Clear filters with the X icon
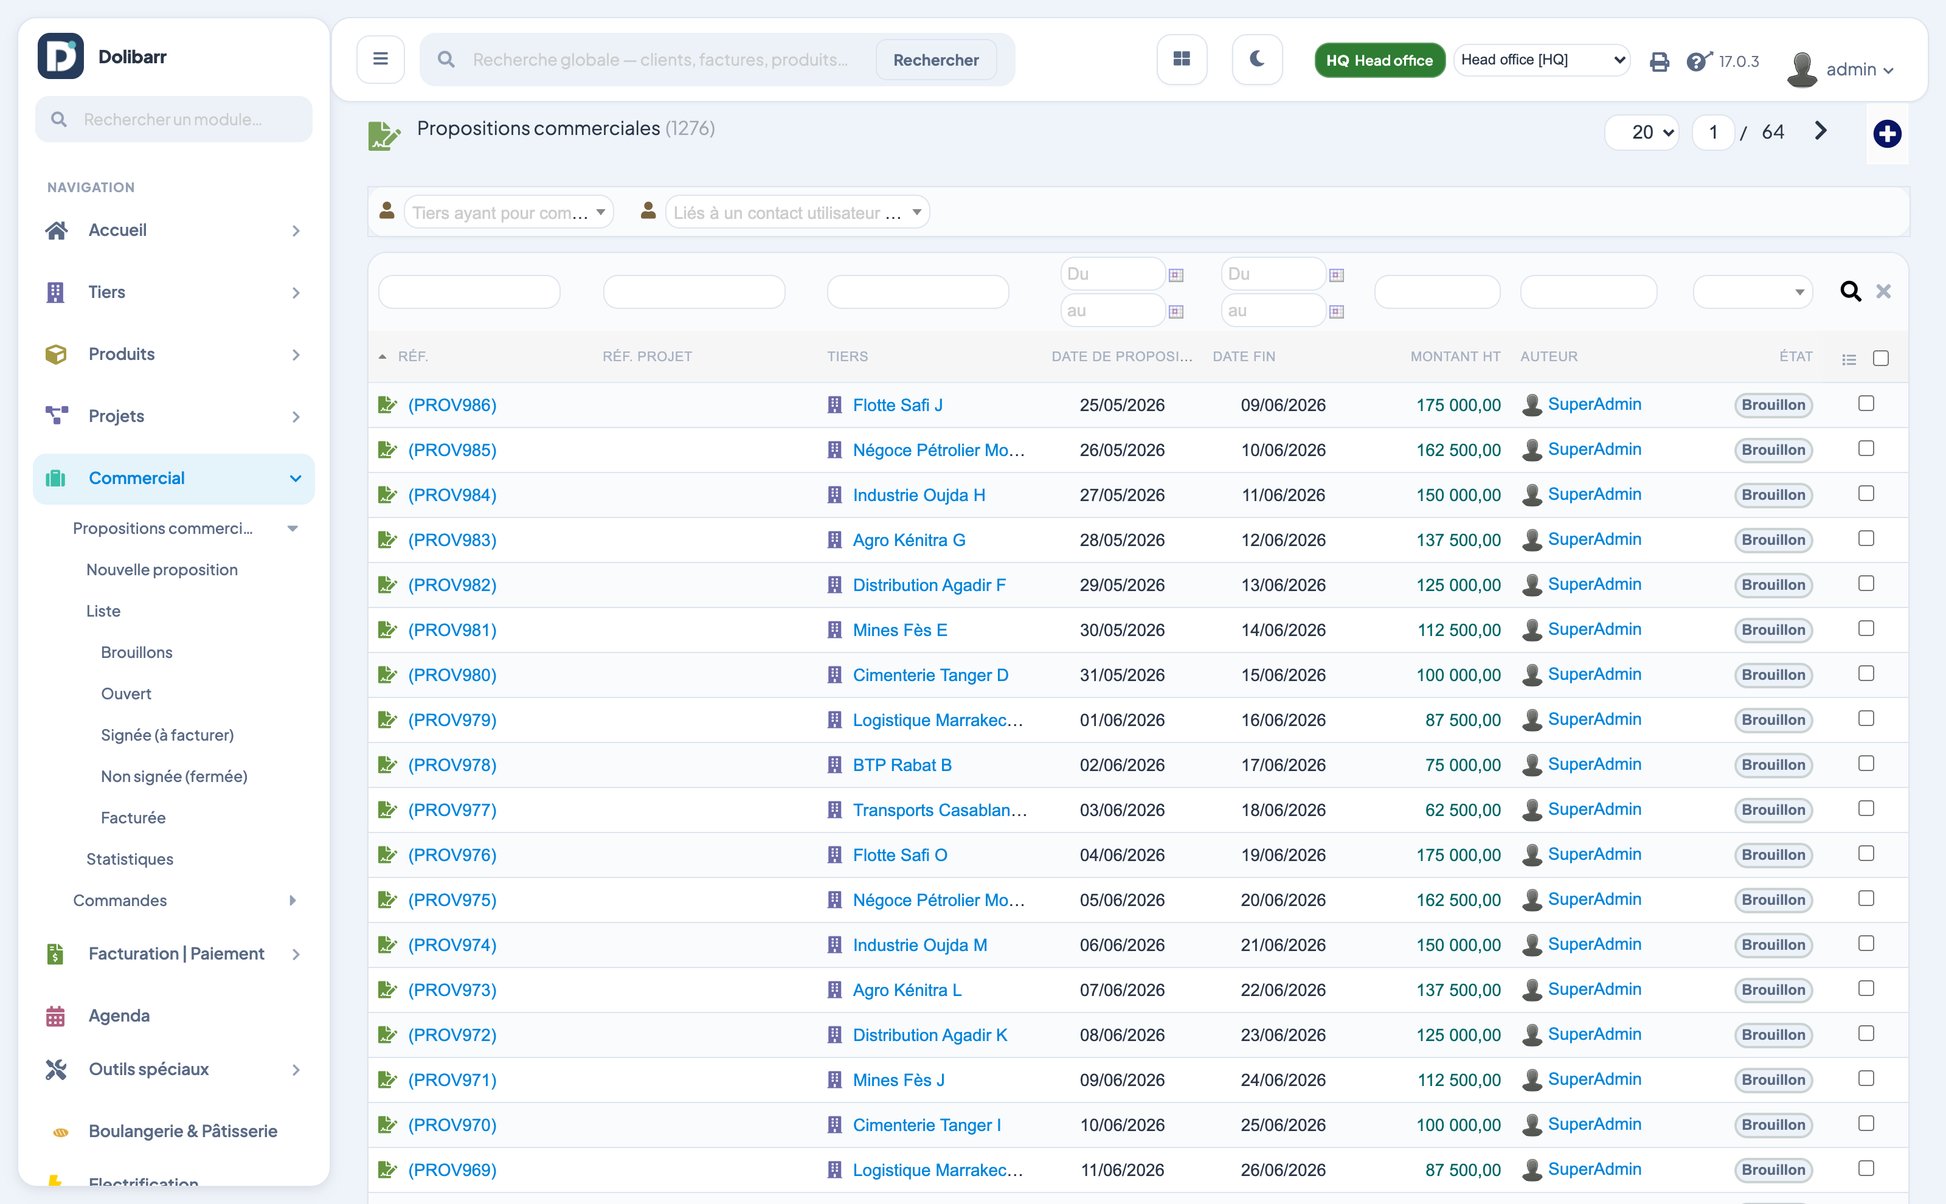Screen dimensions: 1946x1204 [x=1884, y=291]
